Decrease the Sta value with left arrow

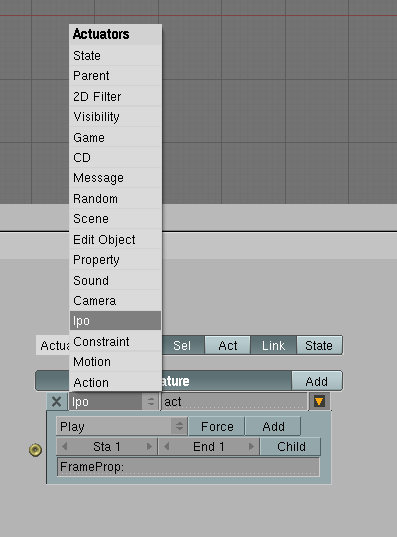coord(64,446)
